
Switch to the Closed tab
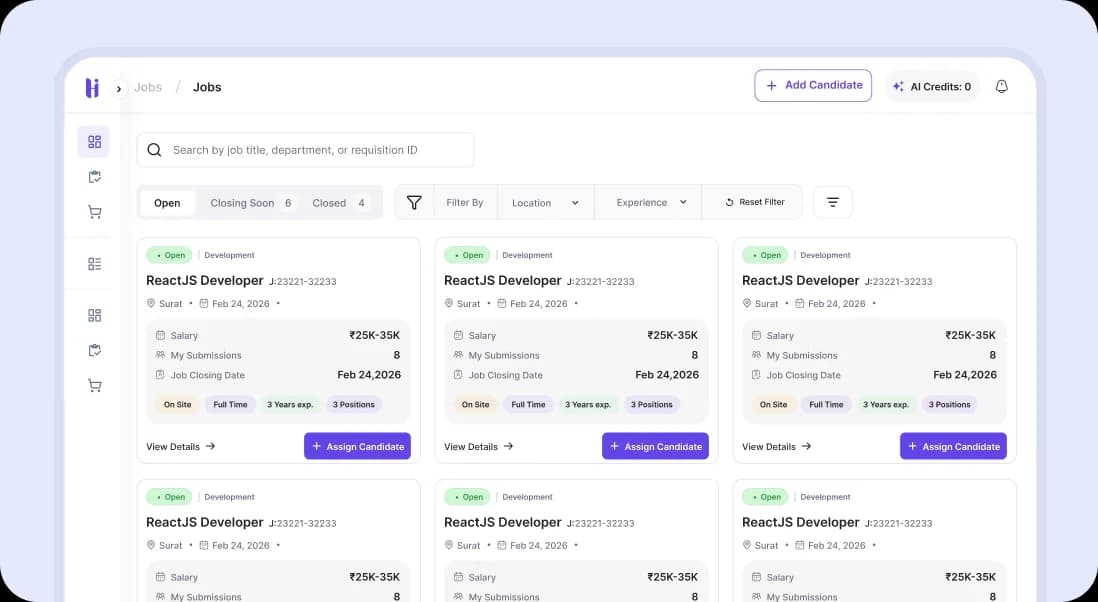click(x=338, y=203)
